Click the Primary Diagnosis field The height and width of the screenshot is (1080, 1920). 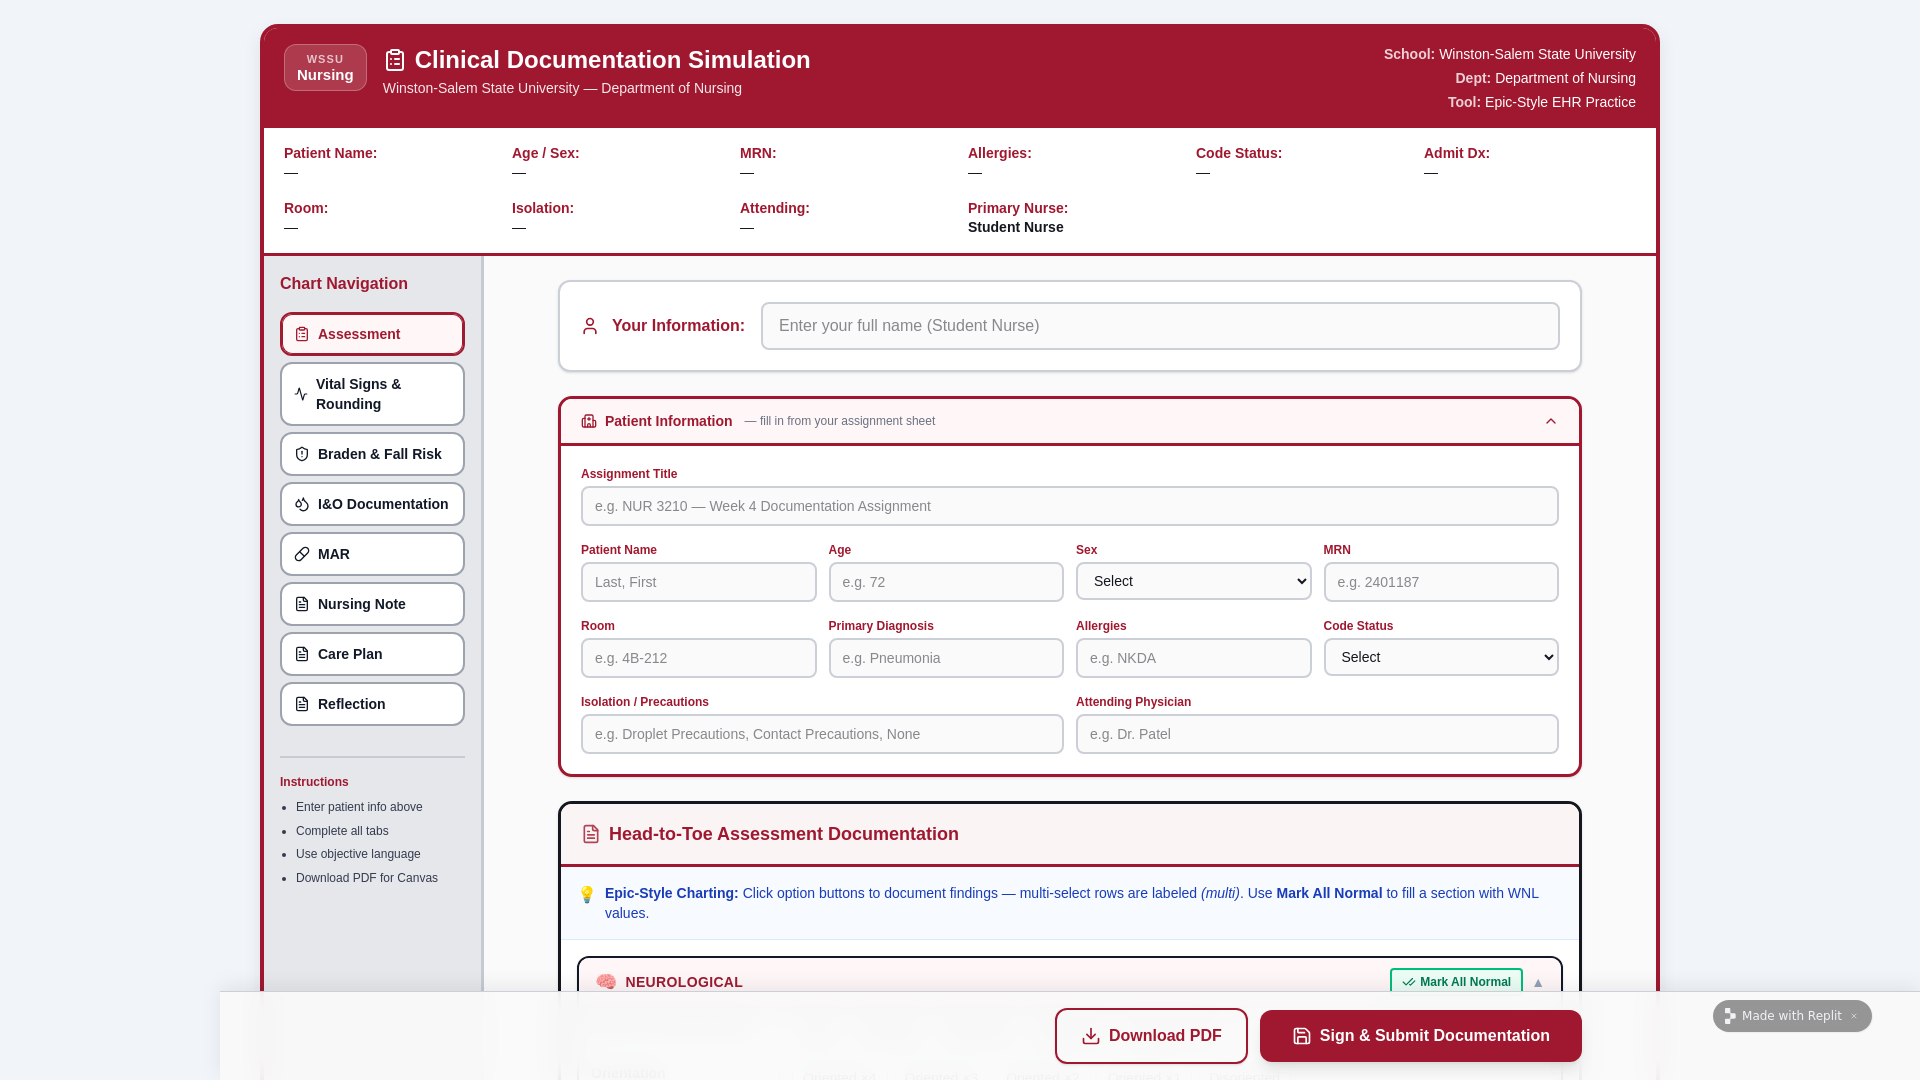pyautogui.click(x=946, y=658)
